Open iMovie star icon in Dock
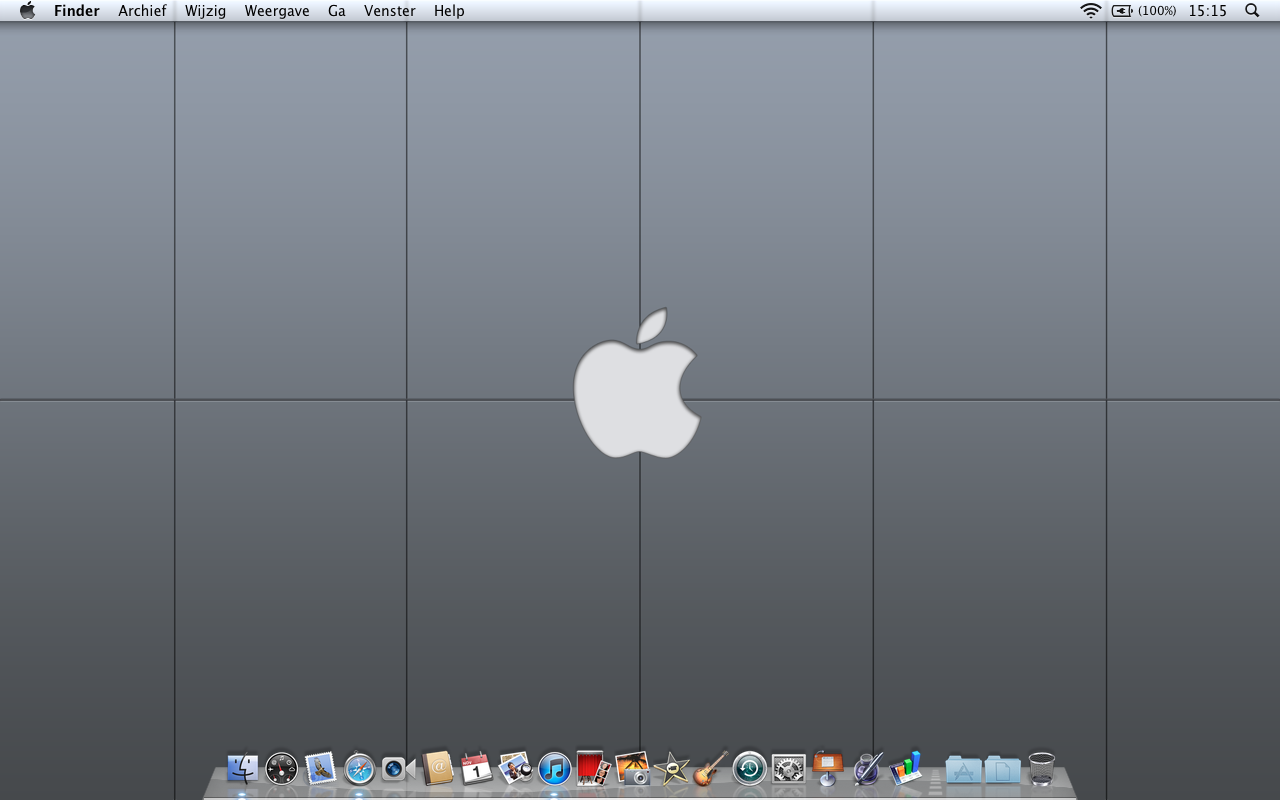The image size is (1280, 800). tap(671, 768)
